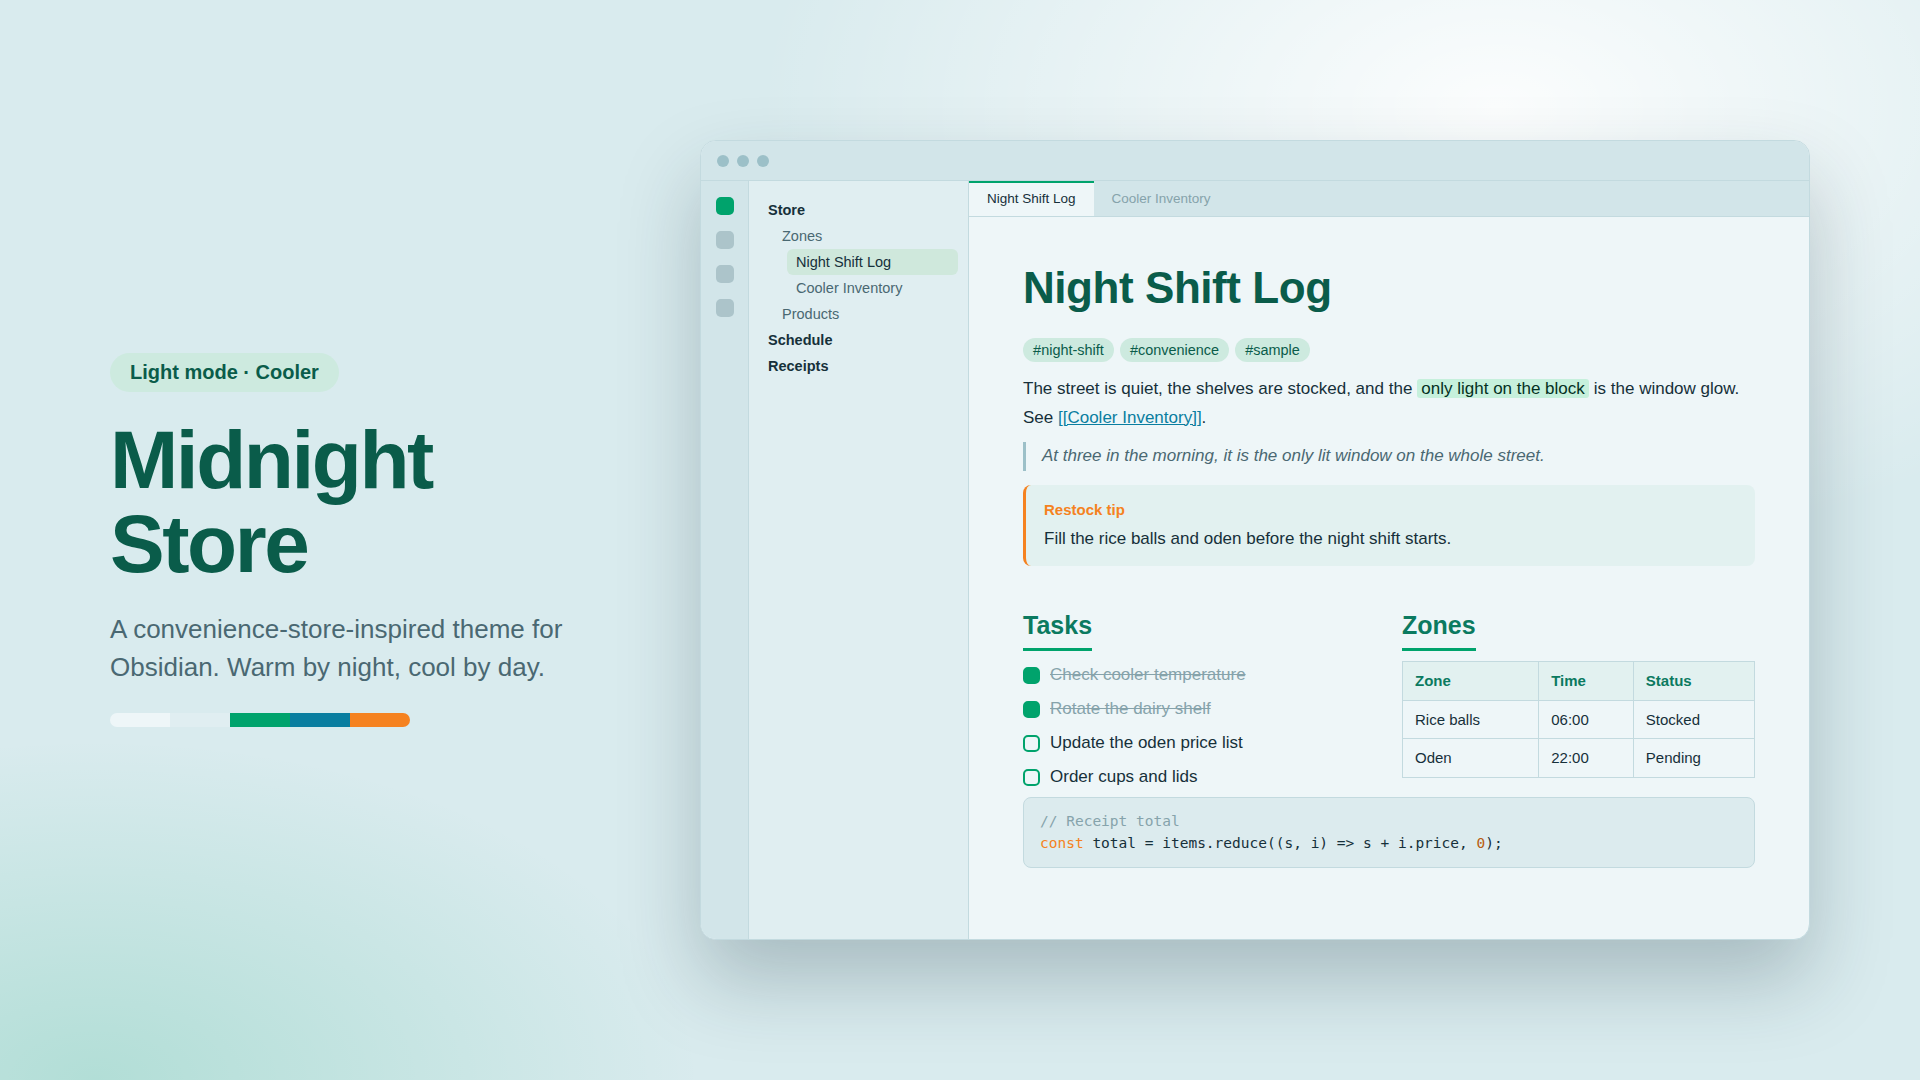Check Update the oden price list
This screenshot has height=1080, width=1920.
click(1032, 744)
